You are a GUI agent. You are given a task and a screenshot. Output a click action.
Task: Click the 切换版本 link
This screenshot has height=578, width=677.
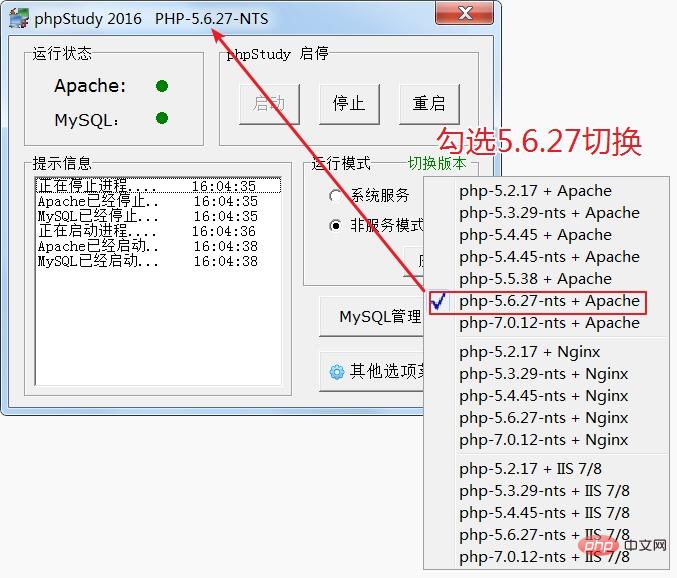(437, 163)
